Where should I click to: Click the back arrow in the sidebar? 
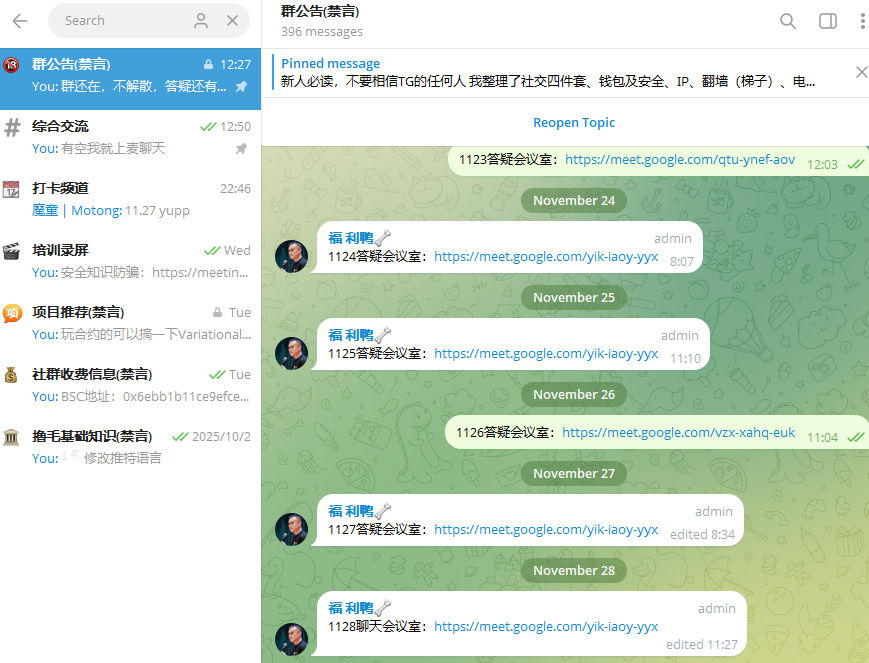(x=20, y=21)
